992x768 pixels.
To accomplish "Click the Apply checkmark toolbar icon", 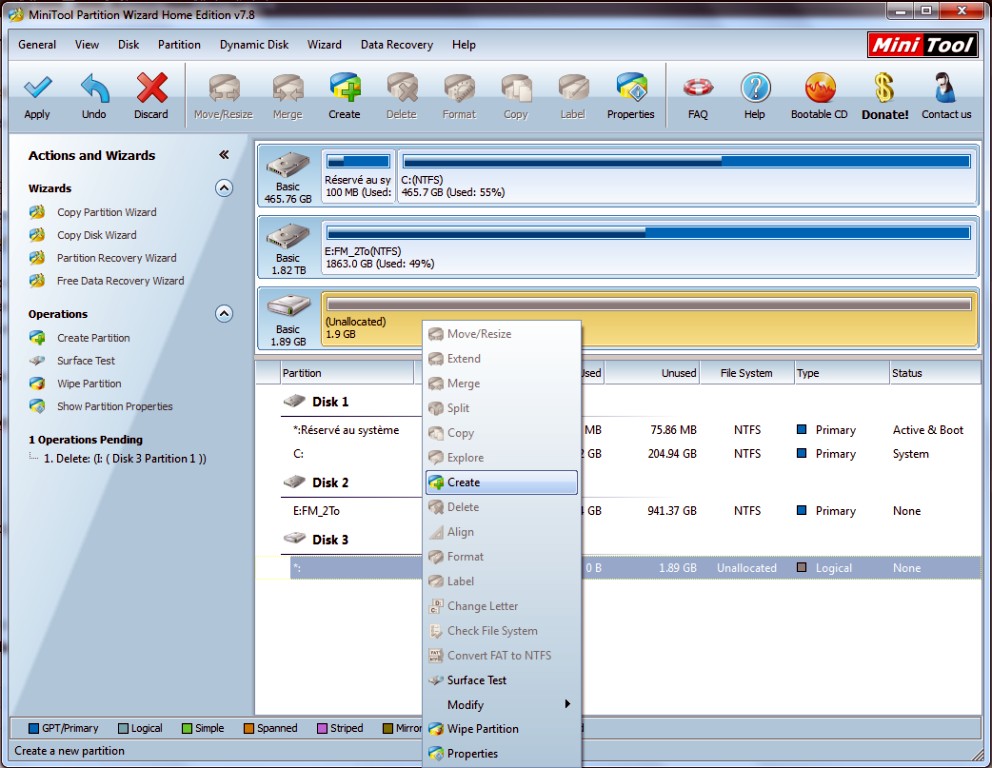I will (x=37, y=88).
